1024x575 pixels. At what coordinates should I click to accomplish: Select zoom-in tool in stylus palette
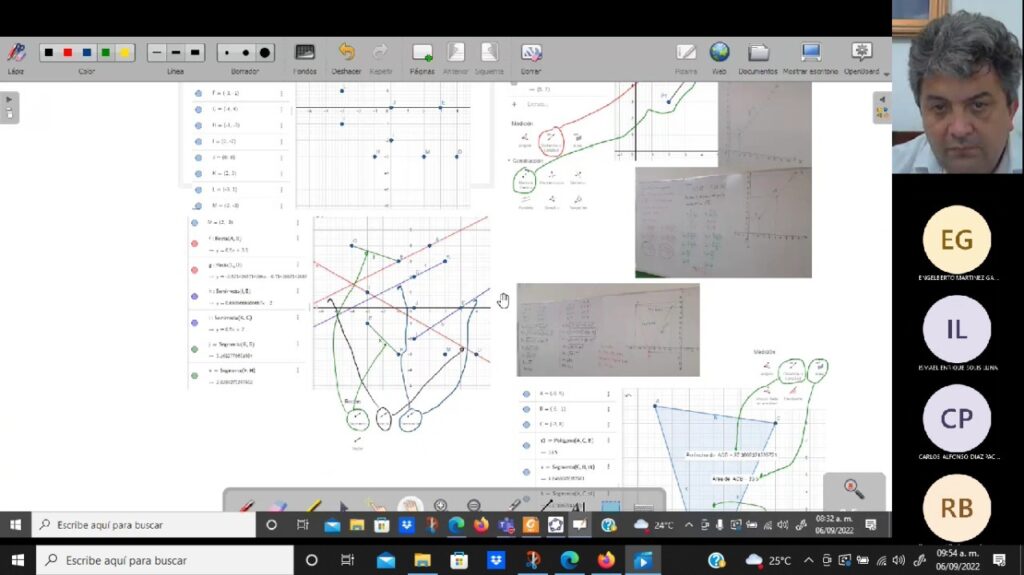click(x=441, y=505)
